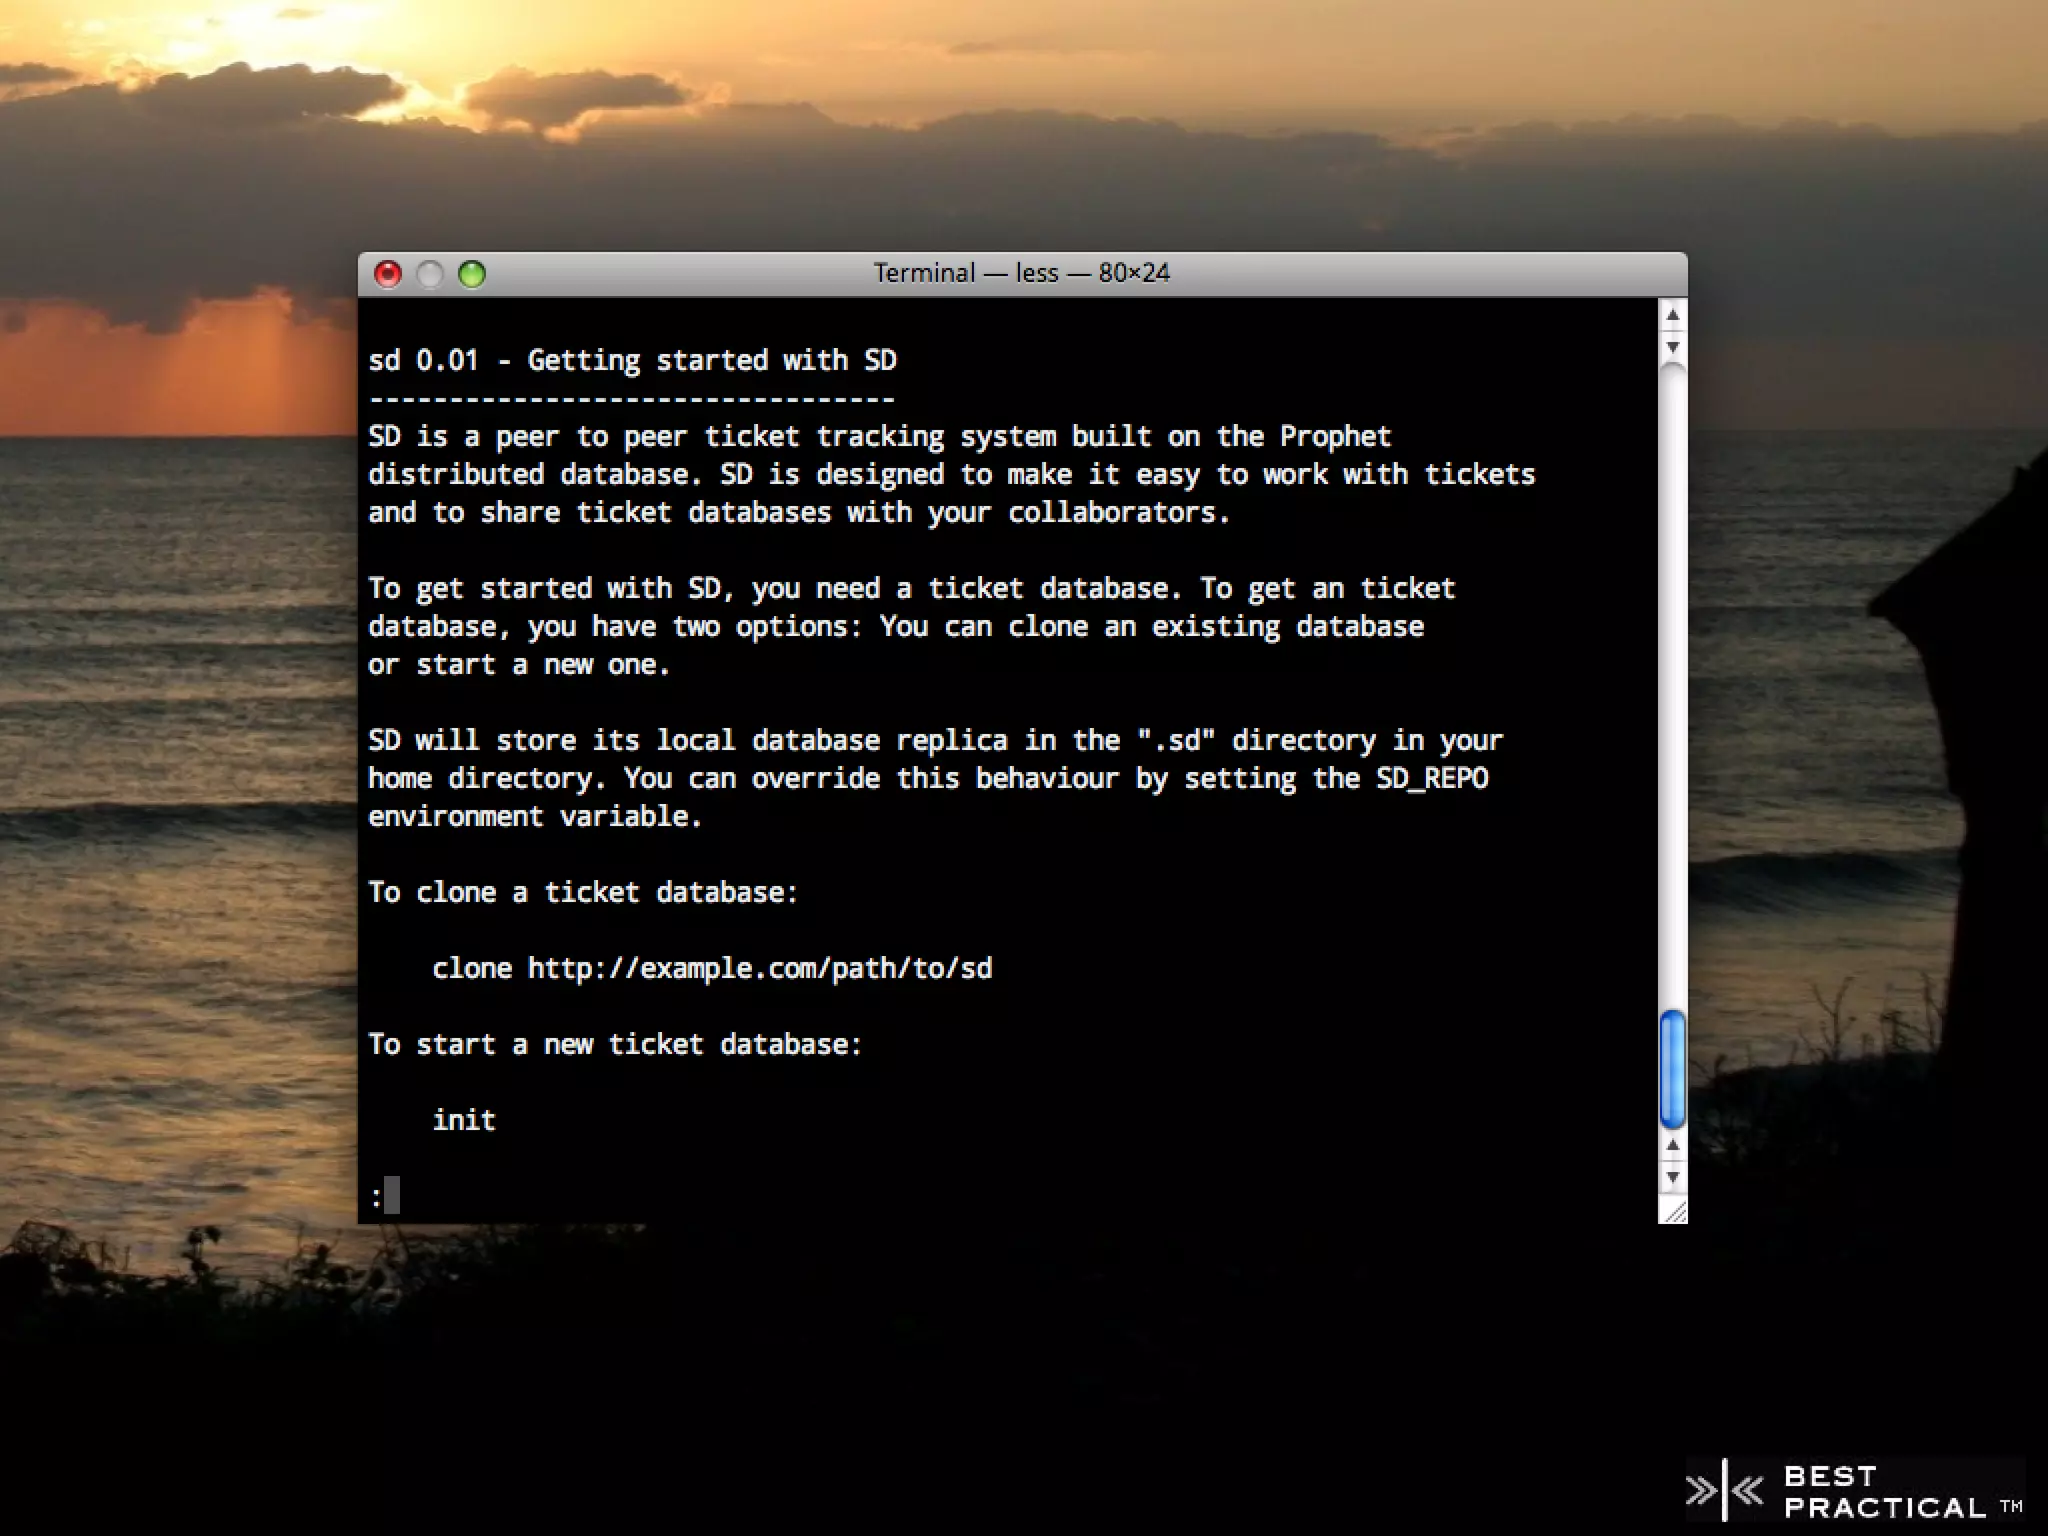The image size is (2048, 1536).
Task: Click the blue scrollbar thumb
Action: coord(1672,1068)
